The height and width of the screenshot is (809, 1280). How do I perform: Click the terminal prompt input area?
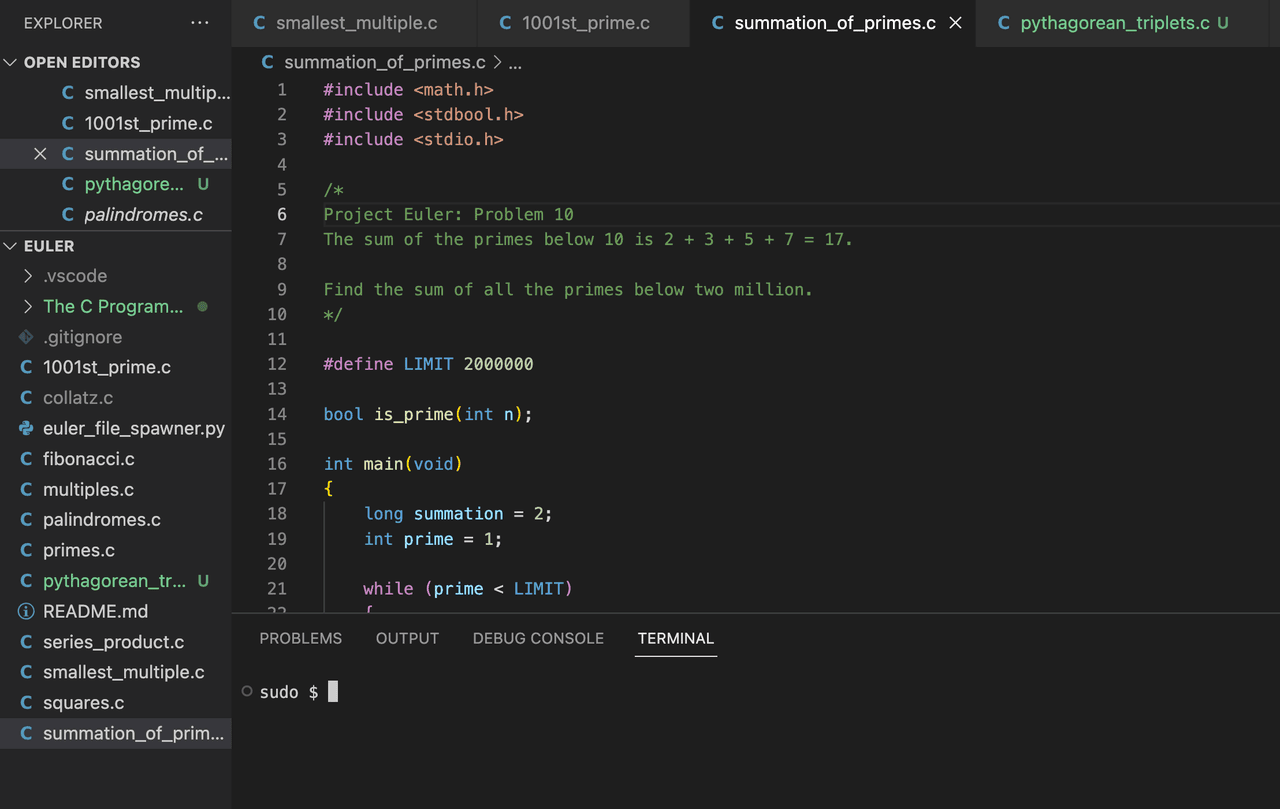(x=333, y=692)
